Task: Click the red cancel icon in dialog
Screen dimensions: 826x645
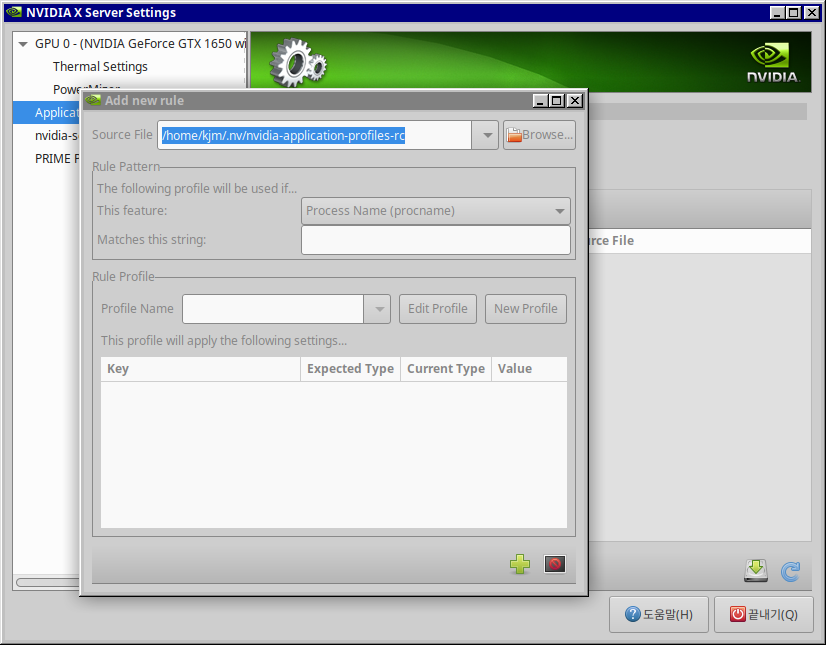Action: point(555,564)
